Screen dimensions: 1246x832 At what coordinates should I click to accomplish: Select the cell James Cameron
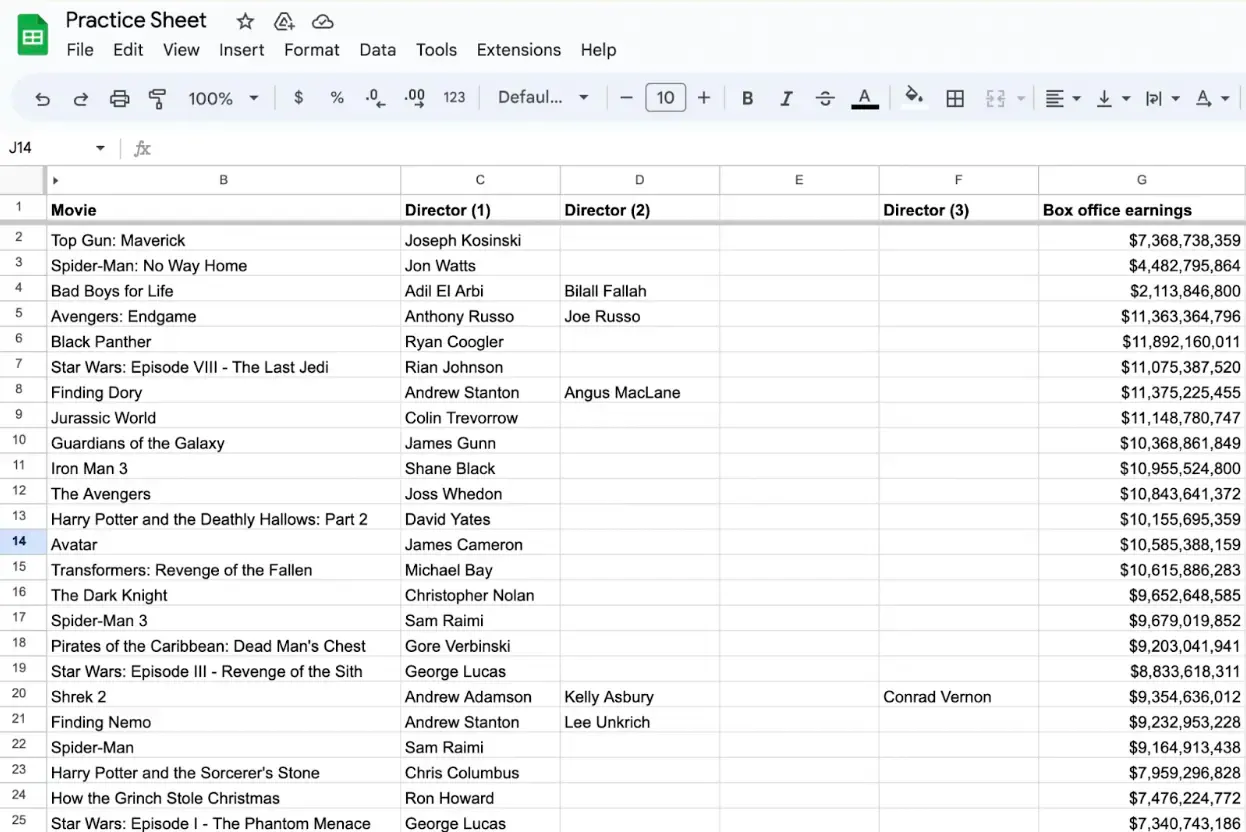[480, 545]
